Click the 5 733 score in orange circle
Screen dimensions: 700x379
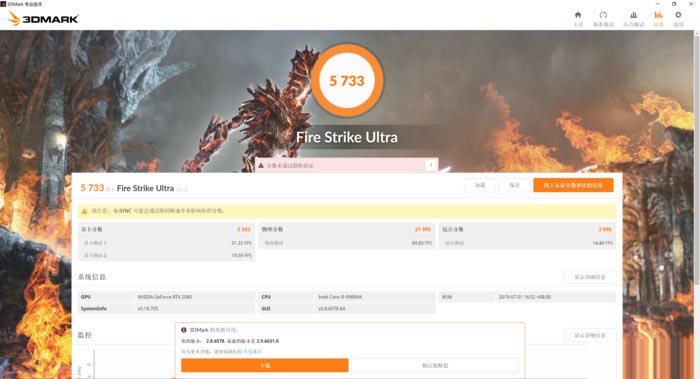(x=347, y=81)
